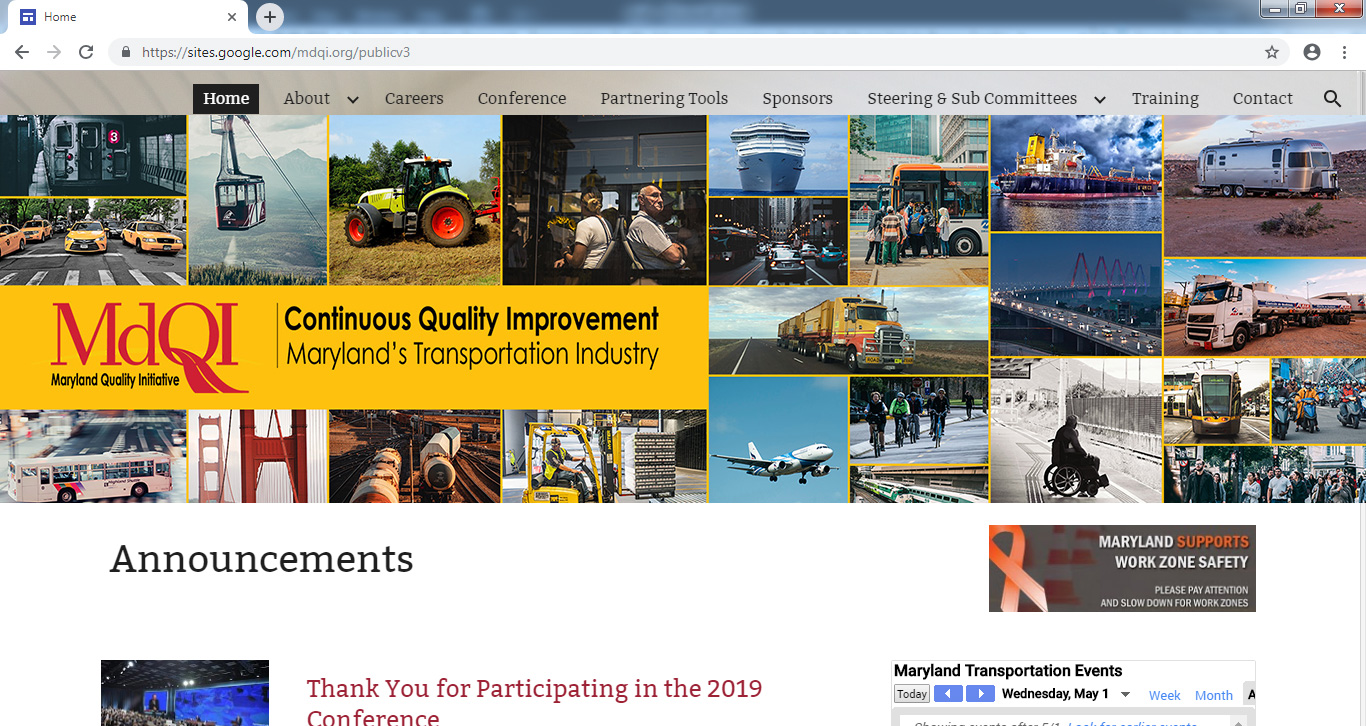1366x726 pixels.
Task: Go forward in browser history
Action: tap(54, 52)
